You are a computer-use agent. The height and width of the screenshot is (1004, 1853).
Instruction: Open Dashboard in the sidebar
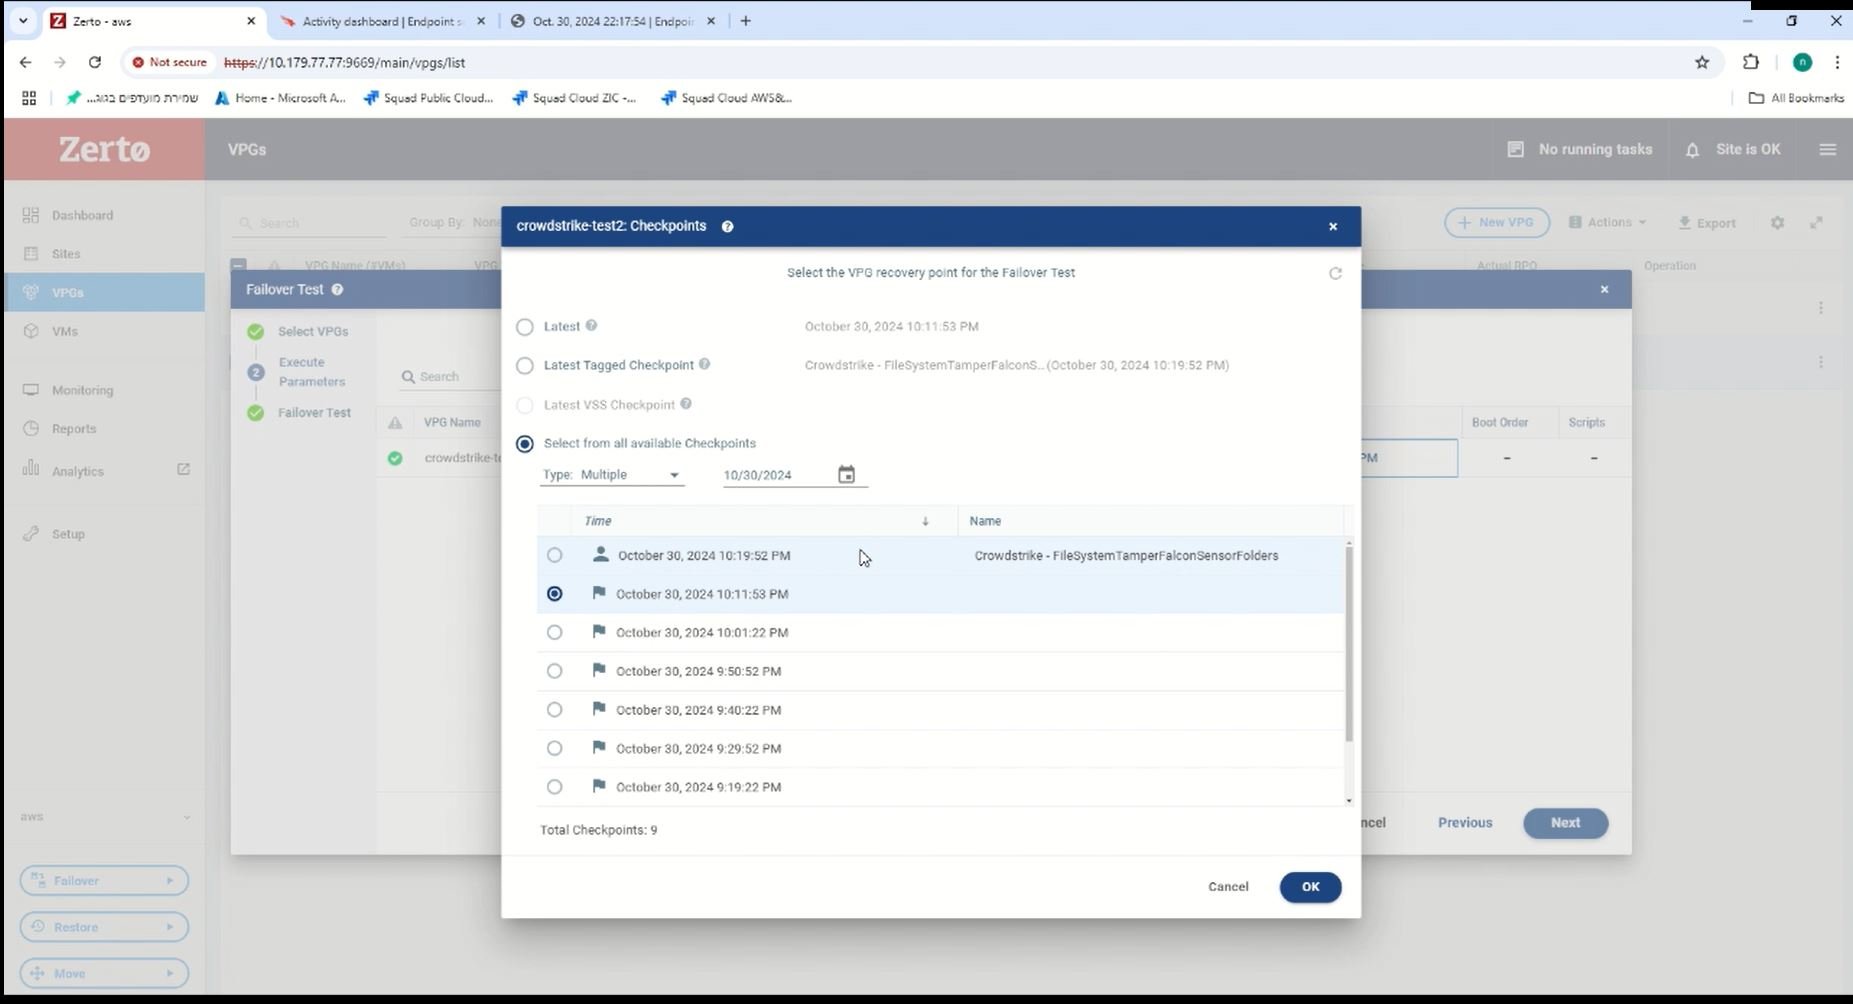click(x=82, y=215)
